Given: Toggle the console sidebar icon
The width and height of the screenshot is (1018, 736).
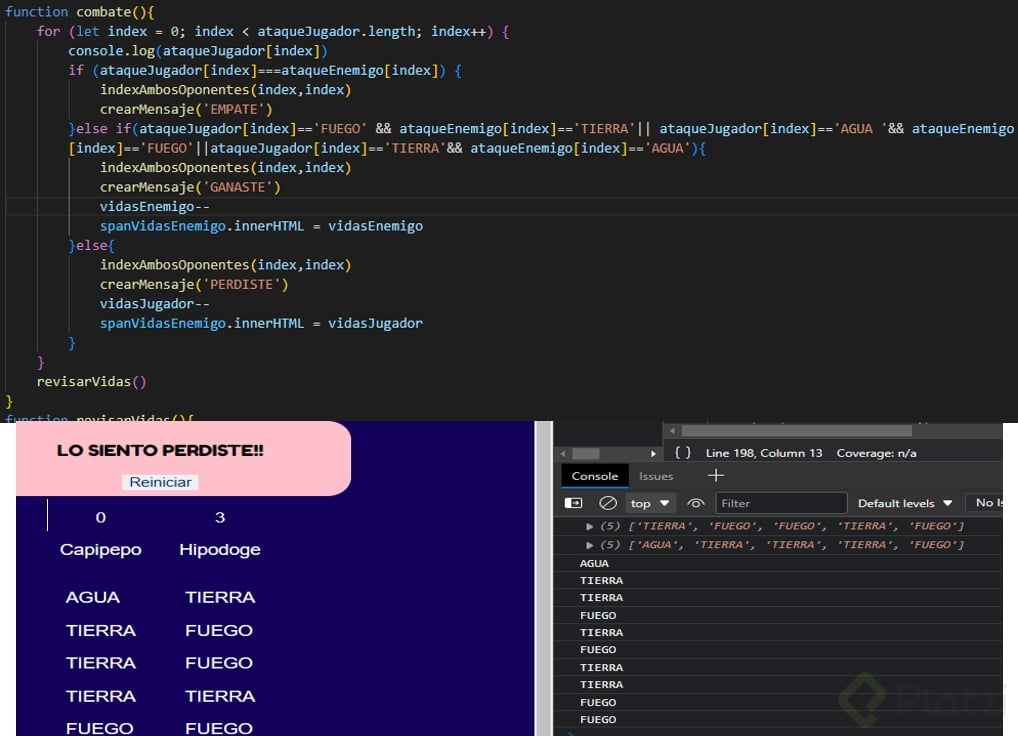Looking at the screenshot, I should point(573,503).
